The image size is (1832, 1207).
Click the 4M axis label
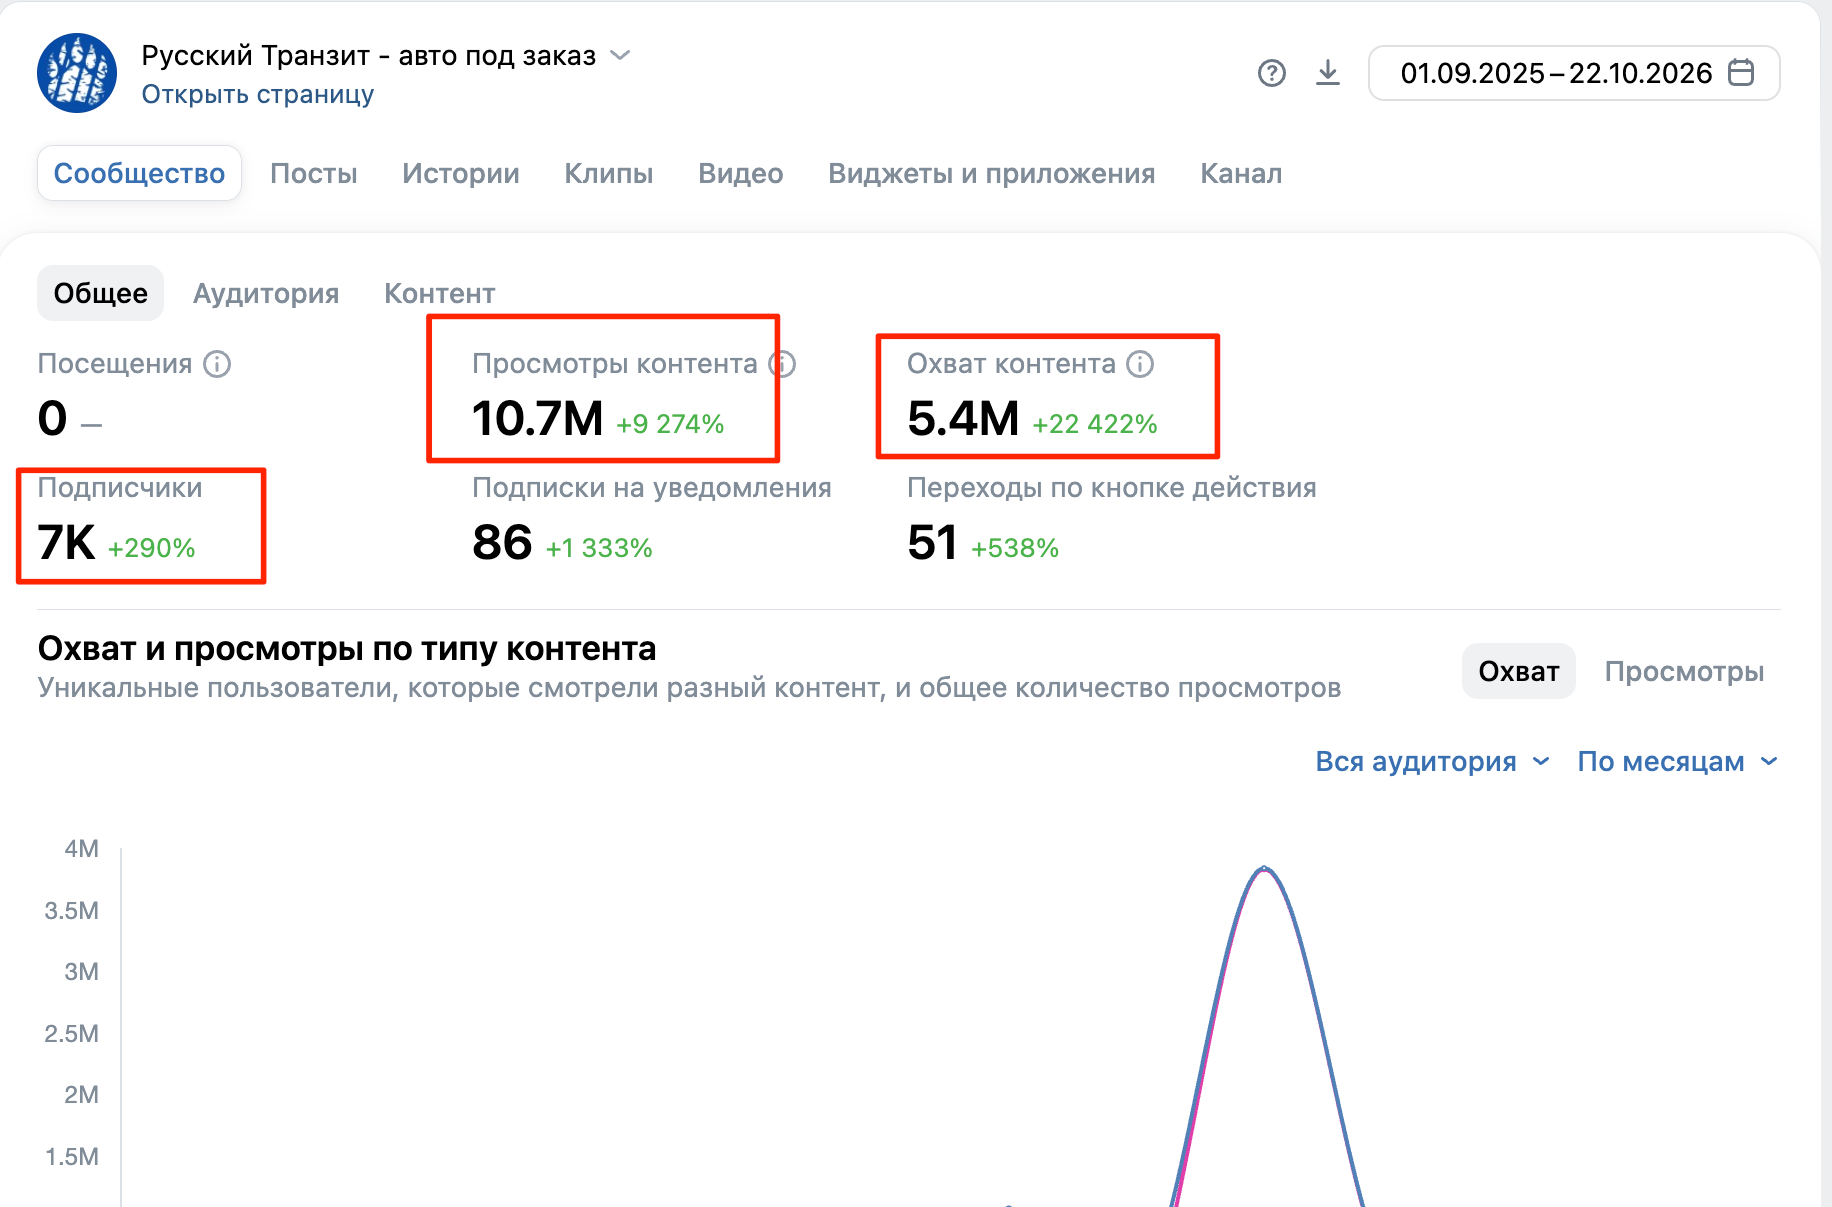click(81, 849)
